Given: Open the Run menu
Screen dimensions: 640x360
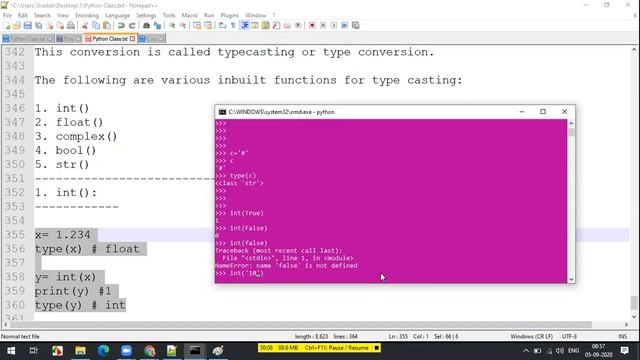Looking at the screenshot, I should [209, 16].
